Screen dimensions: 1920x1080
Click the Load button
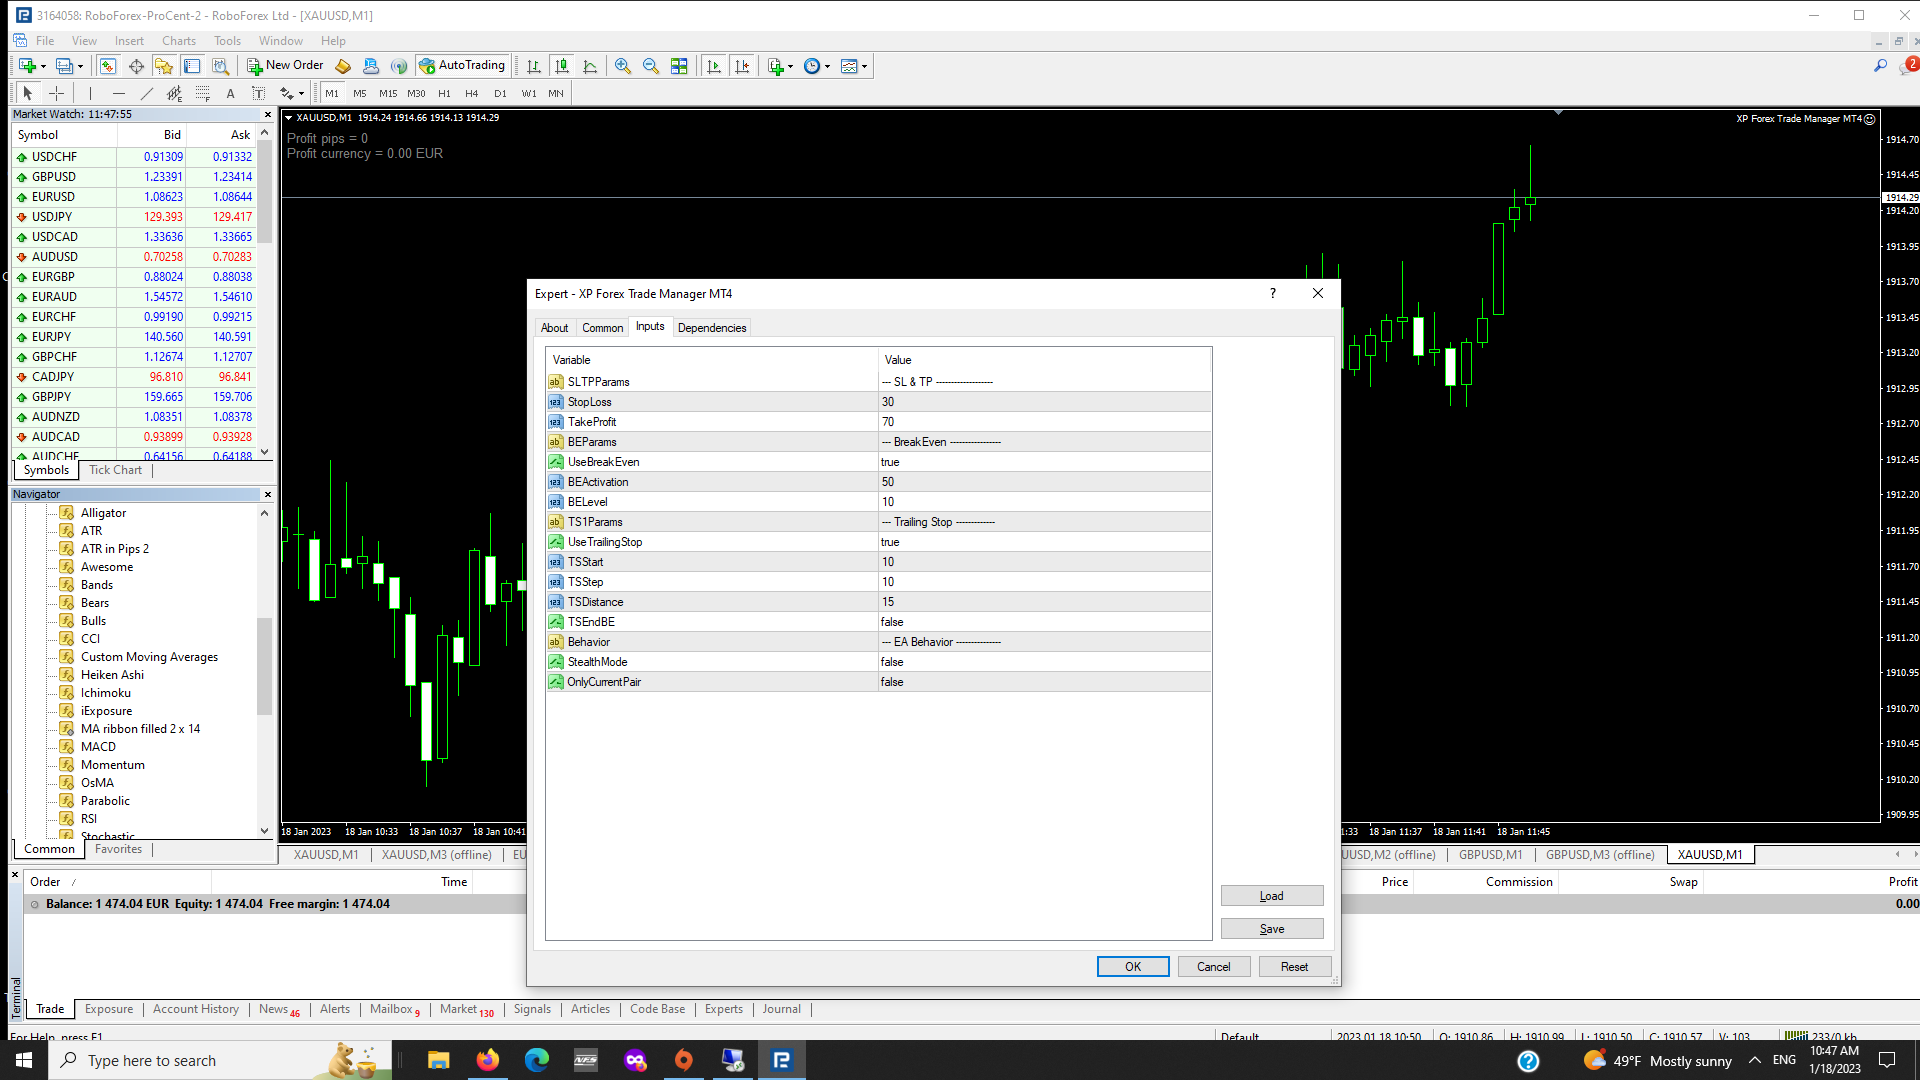coord(1271,896)
